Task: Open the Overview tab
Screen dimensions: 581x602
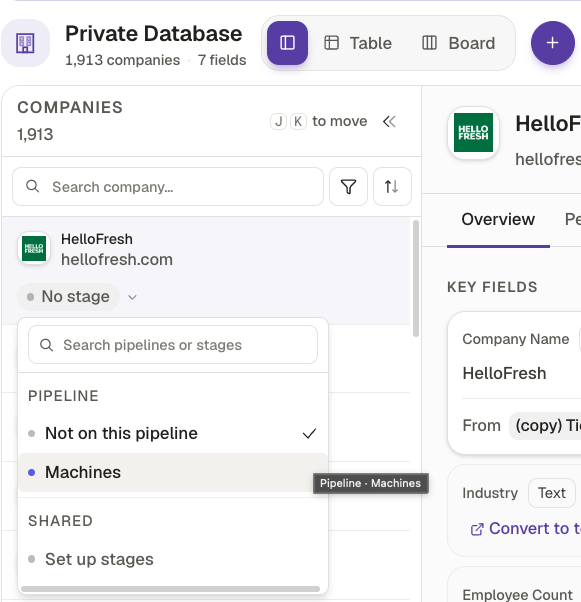Action: pyautogui.click(x=498, y=220)
